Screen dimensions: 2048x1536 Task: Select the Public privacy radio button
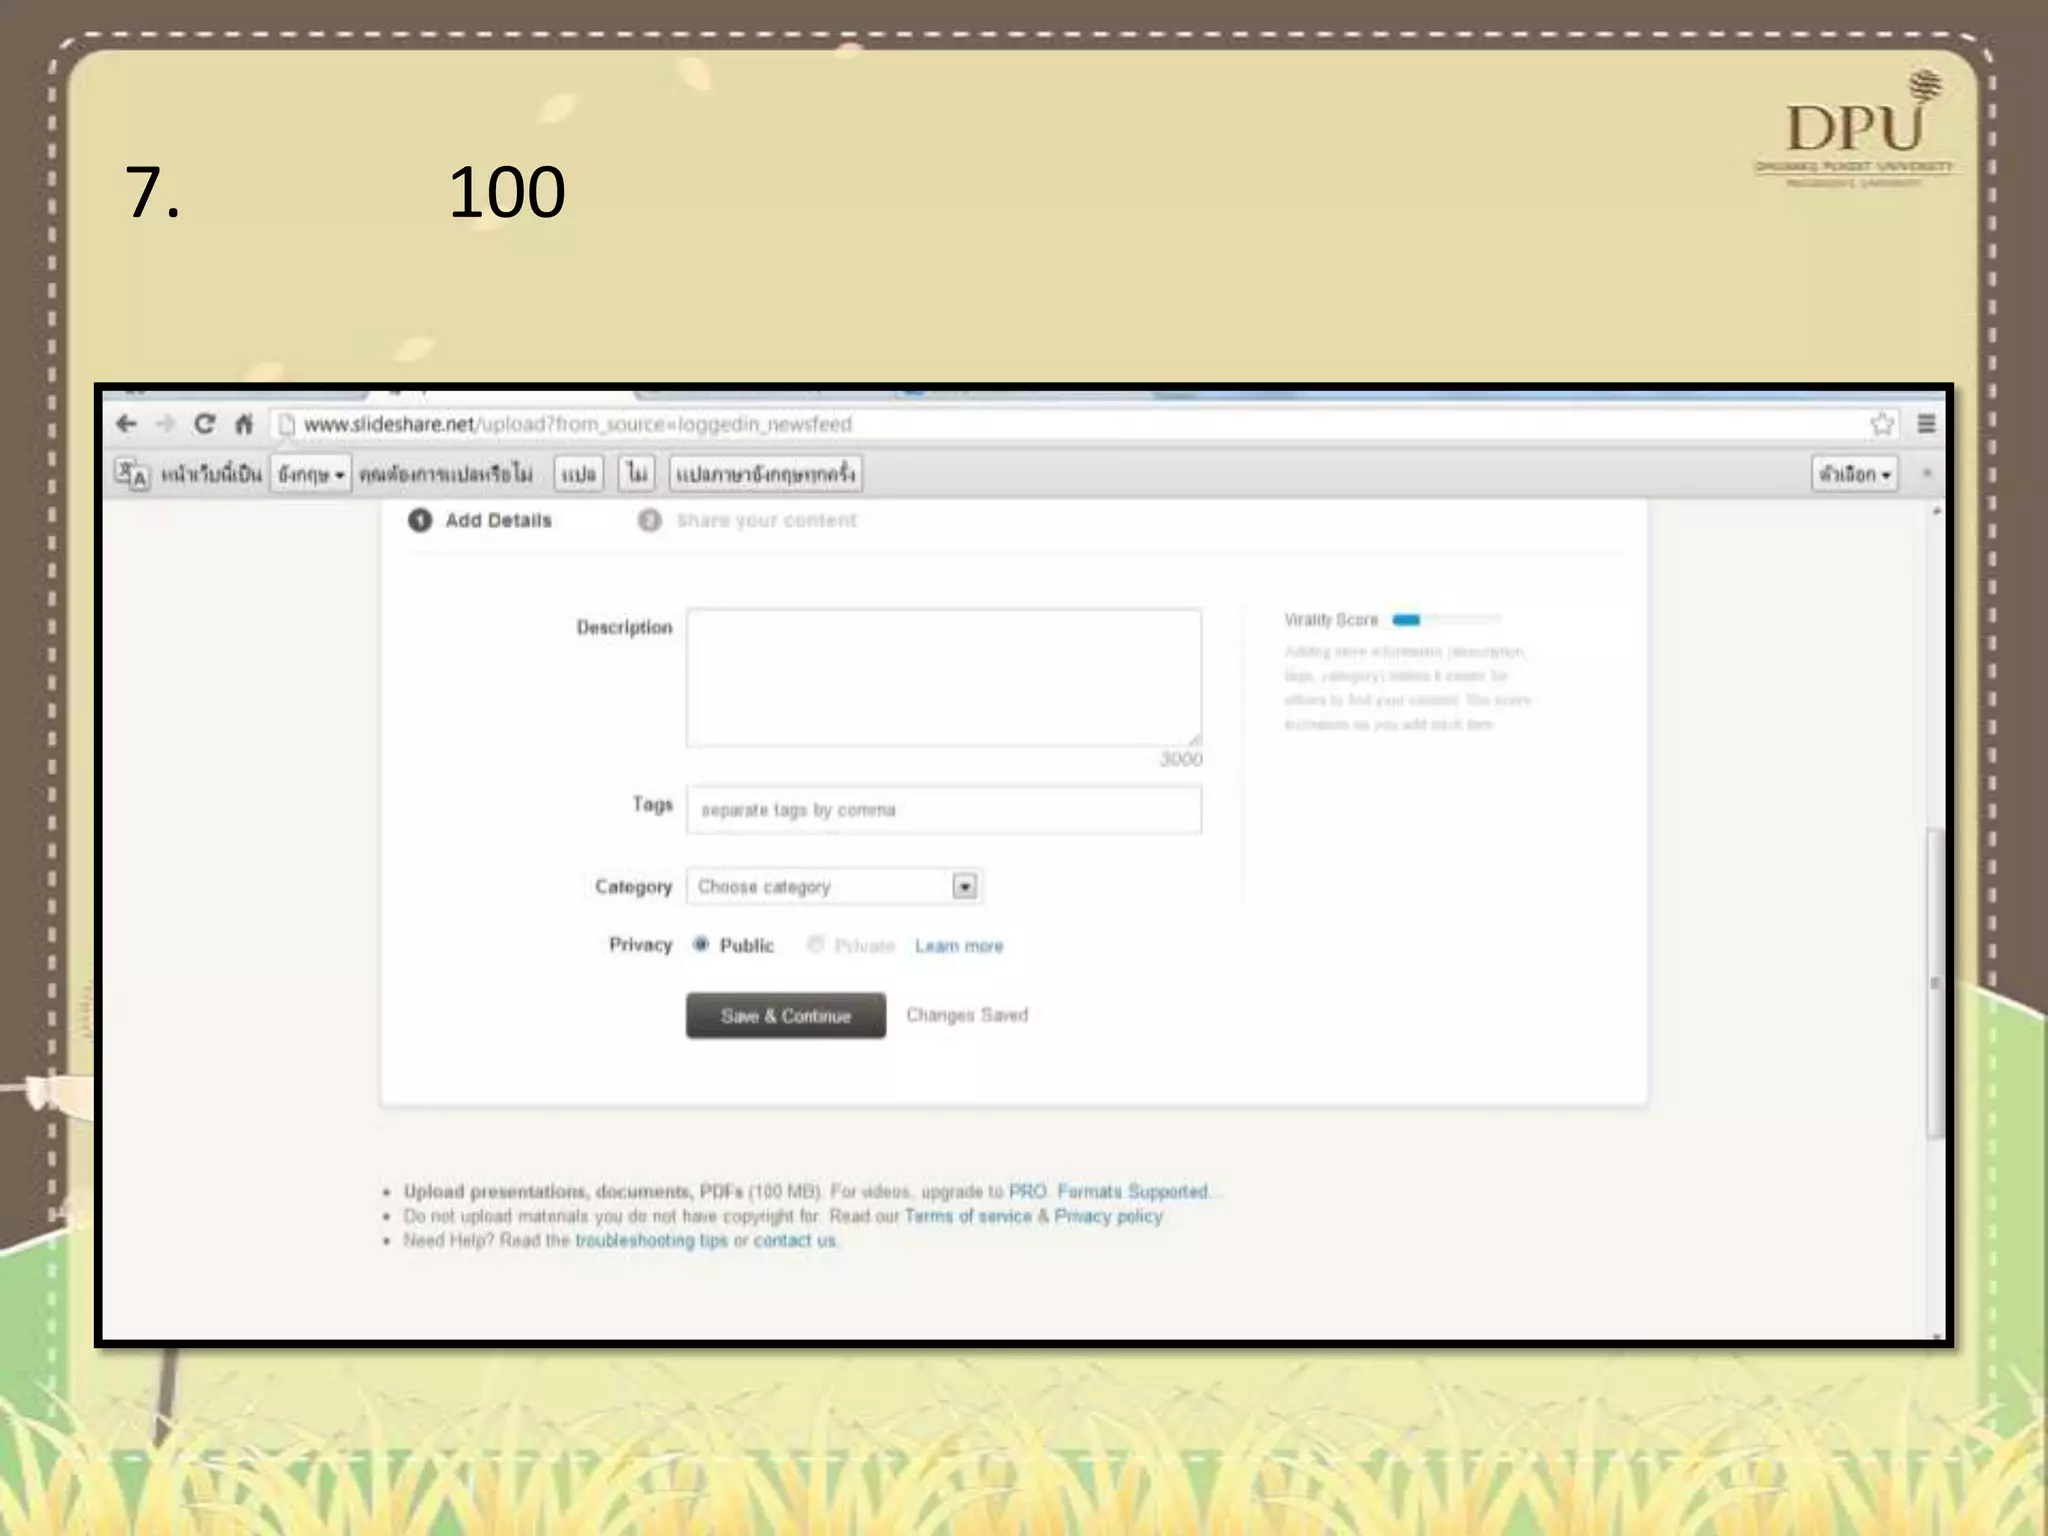pyautogui.click(x=701, y=944)
